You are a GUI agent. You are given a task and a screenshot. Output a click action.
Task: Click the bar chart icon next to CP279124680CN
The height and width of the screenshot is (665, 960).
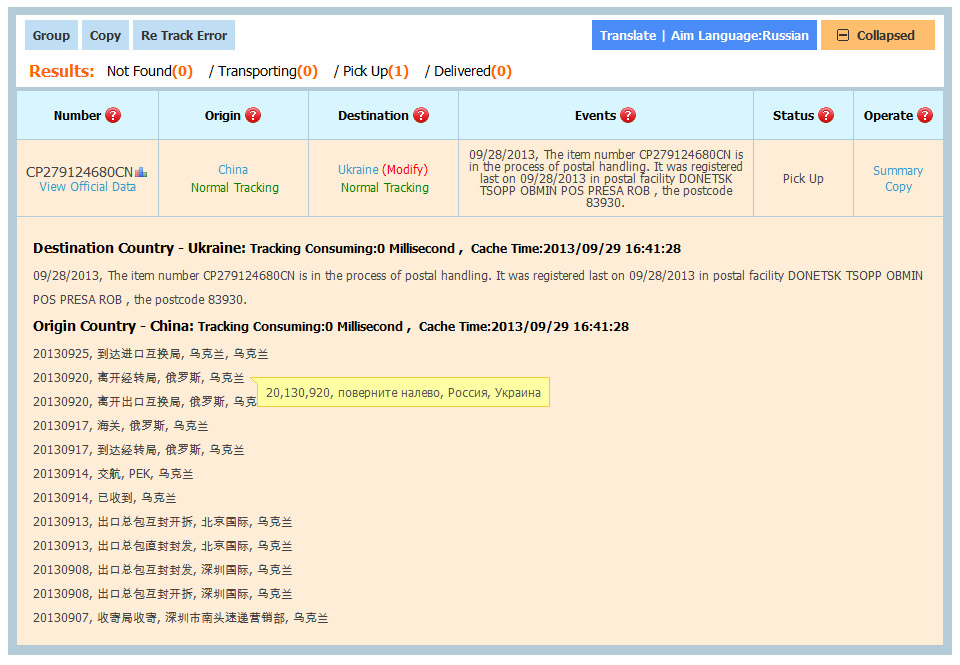[x=141, y=171]
